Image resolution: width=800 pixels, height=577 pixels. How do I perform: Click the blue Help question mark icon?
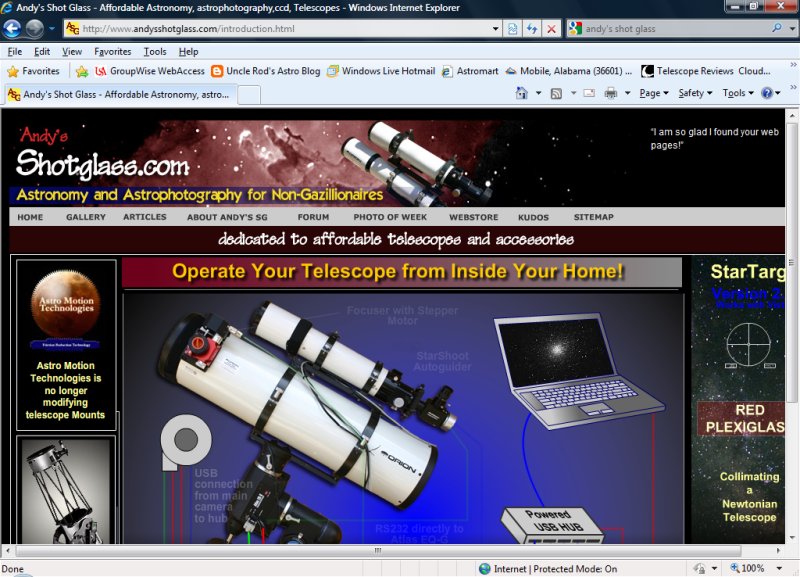point(767,93)
